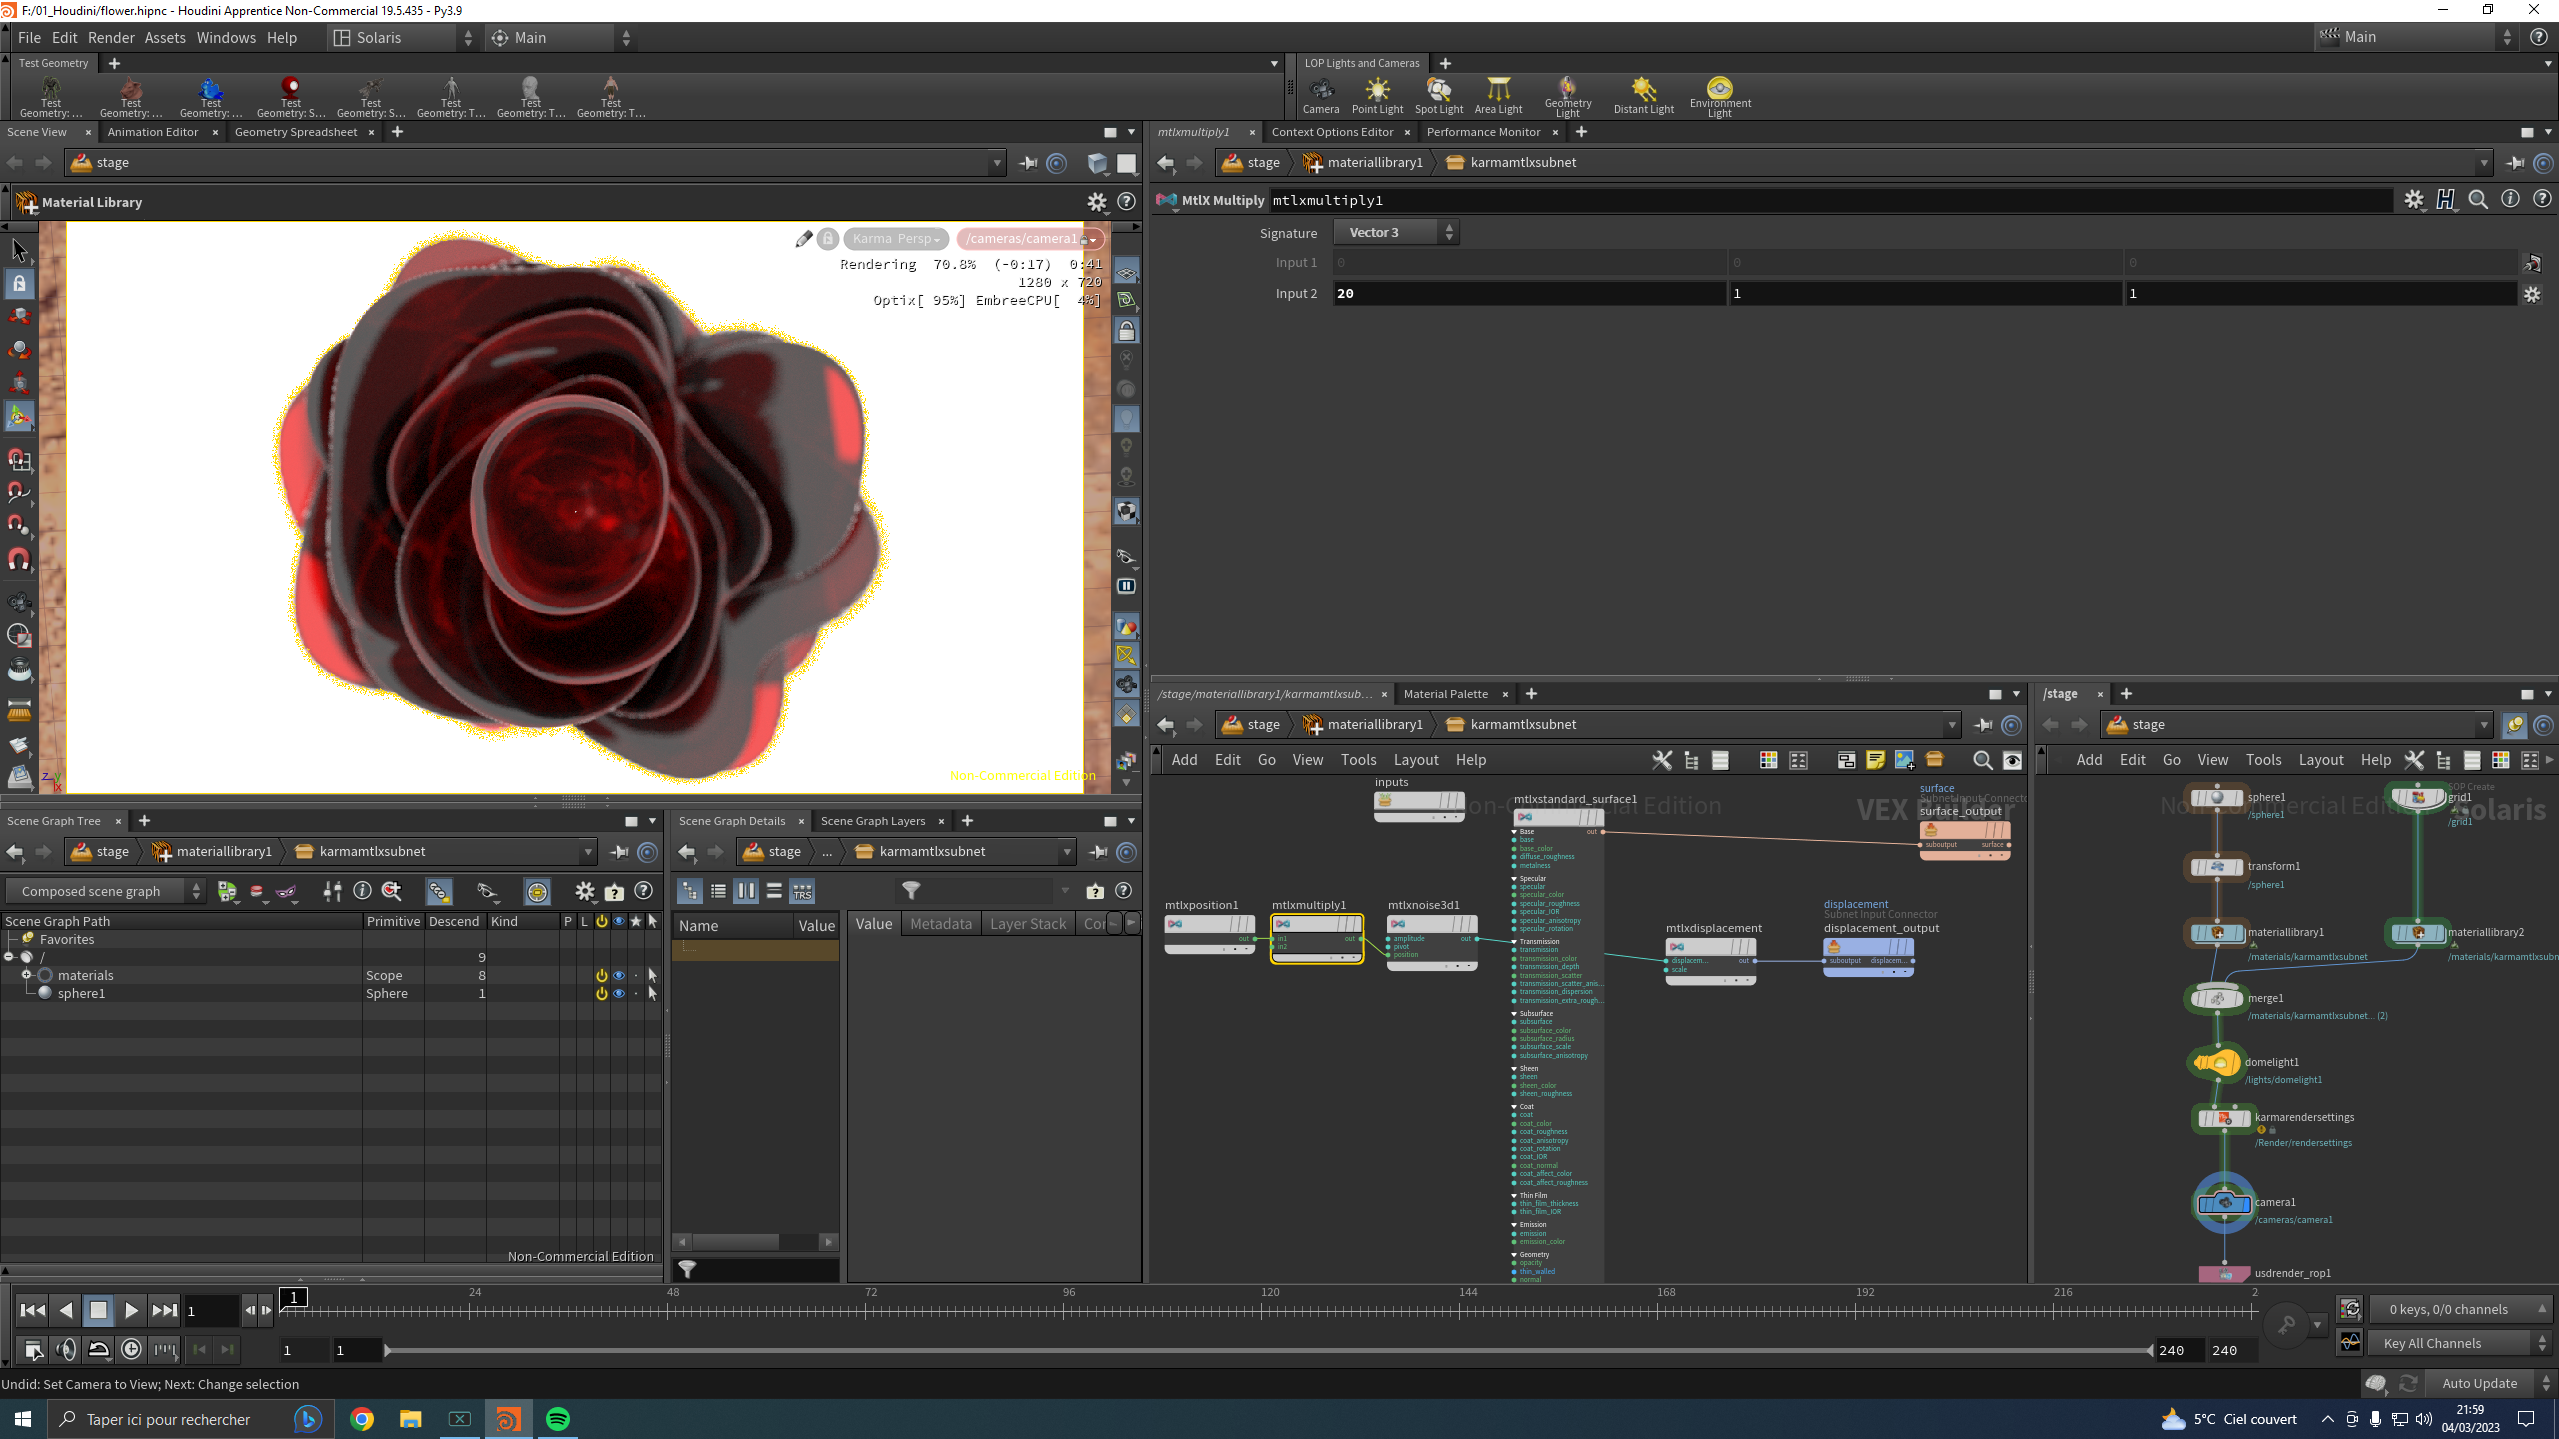
Task: Open the /cameras/camera1 camera menu
Action: tap(1030, 239)
